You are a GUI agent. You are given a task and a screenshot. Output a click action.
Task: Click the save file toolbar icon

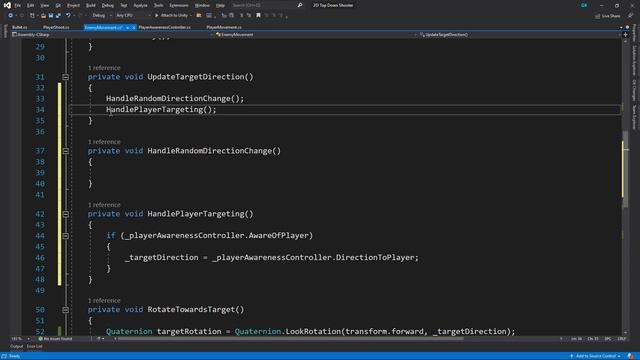coord(51,16)
